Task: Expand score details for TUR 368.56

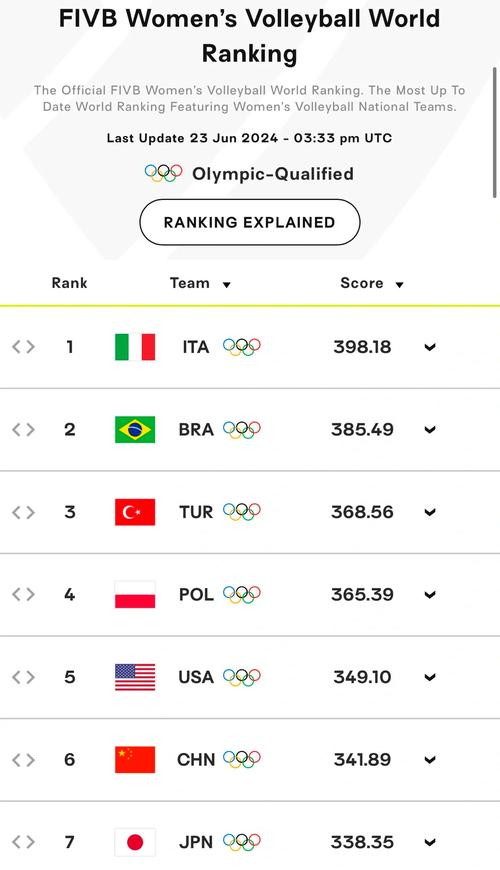Action: point(430,512)
